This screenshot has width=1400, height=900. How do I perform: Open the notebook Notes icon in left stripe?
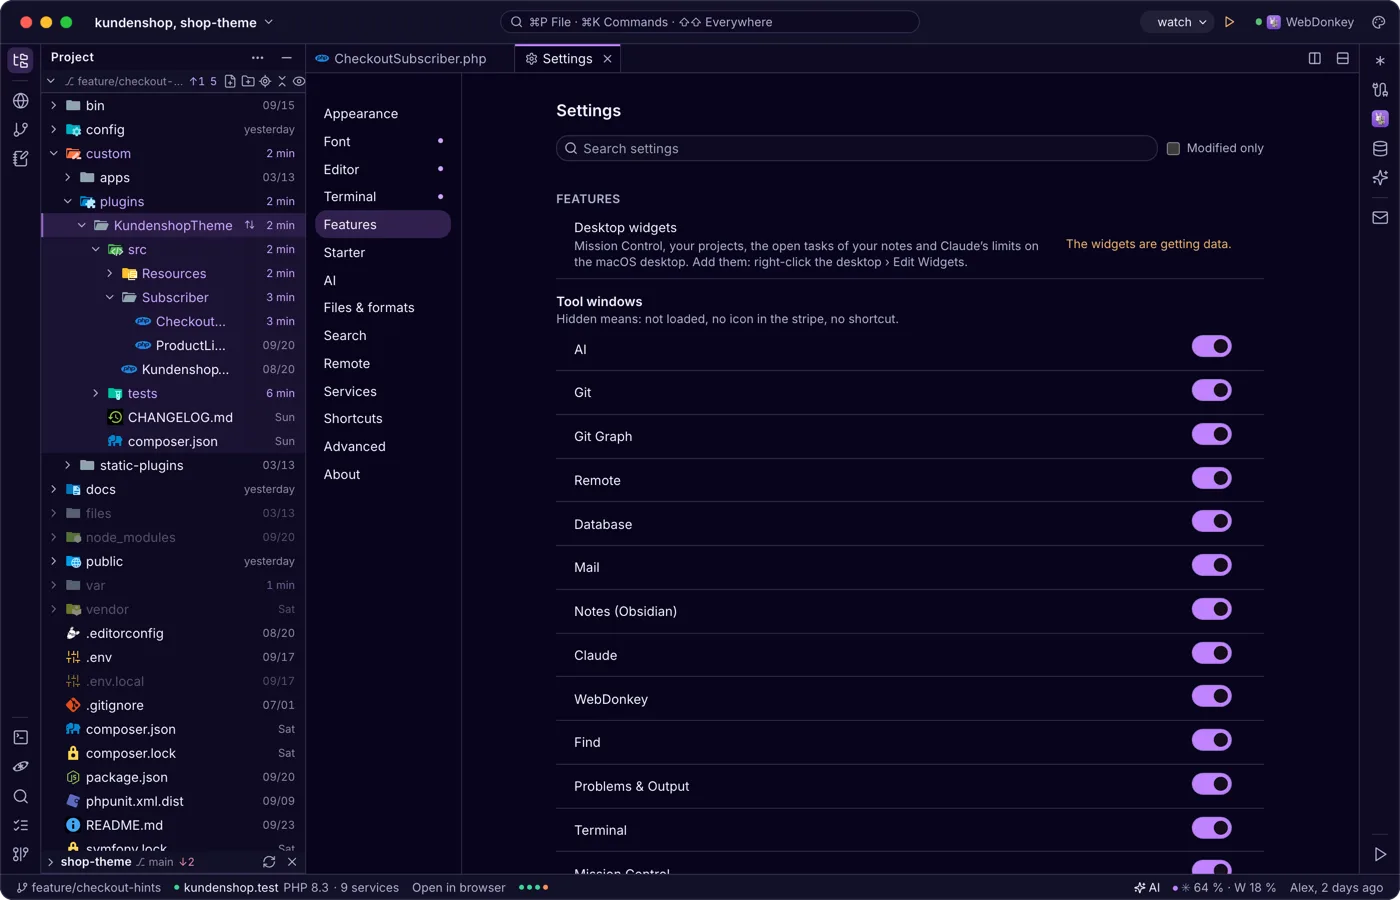pyautogui.click(x=20, y=158)
